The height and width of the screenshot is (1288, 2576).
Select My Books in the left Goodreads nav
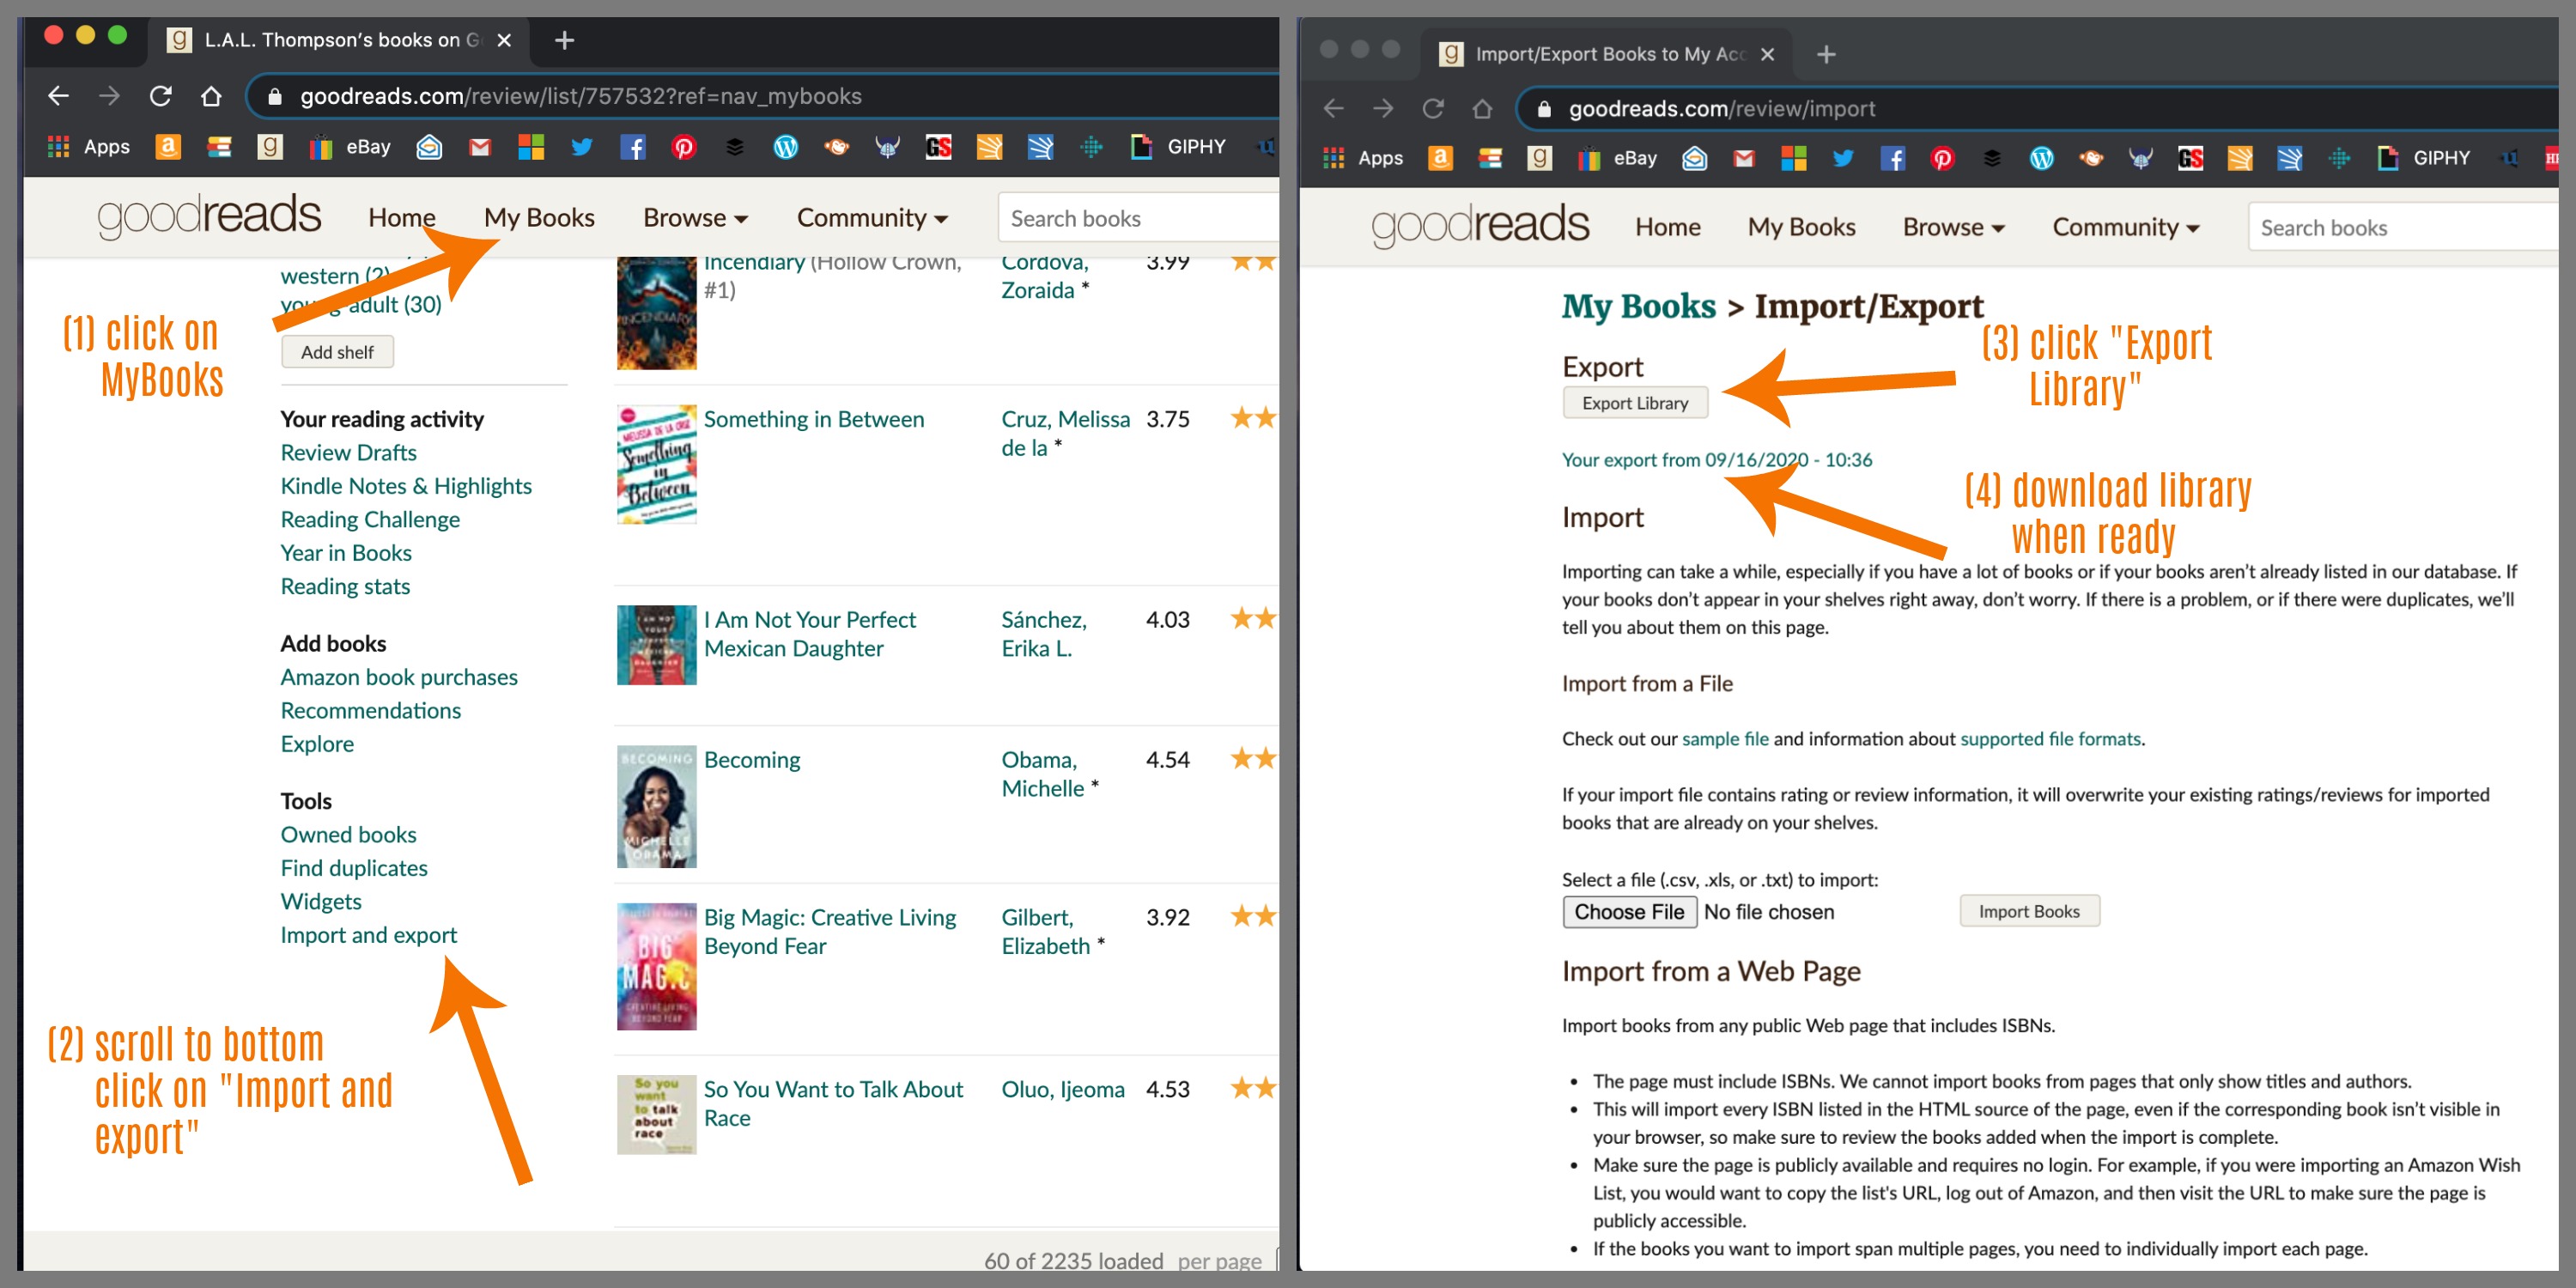tap(539, 218)
